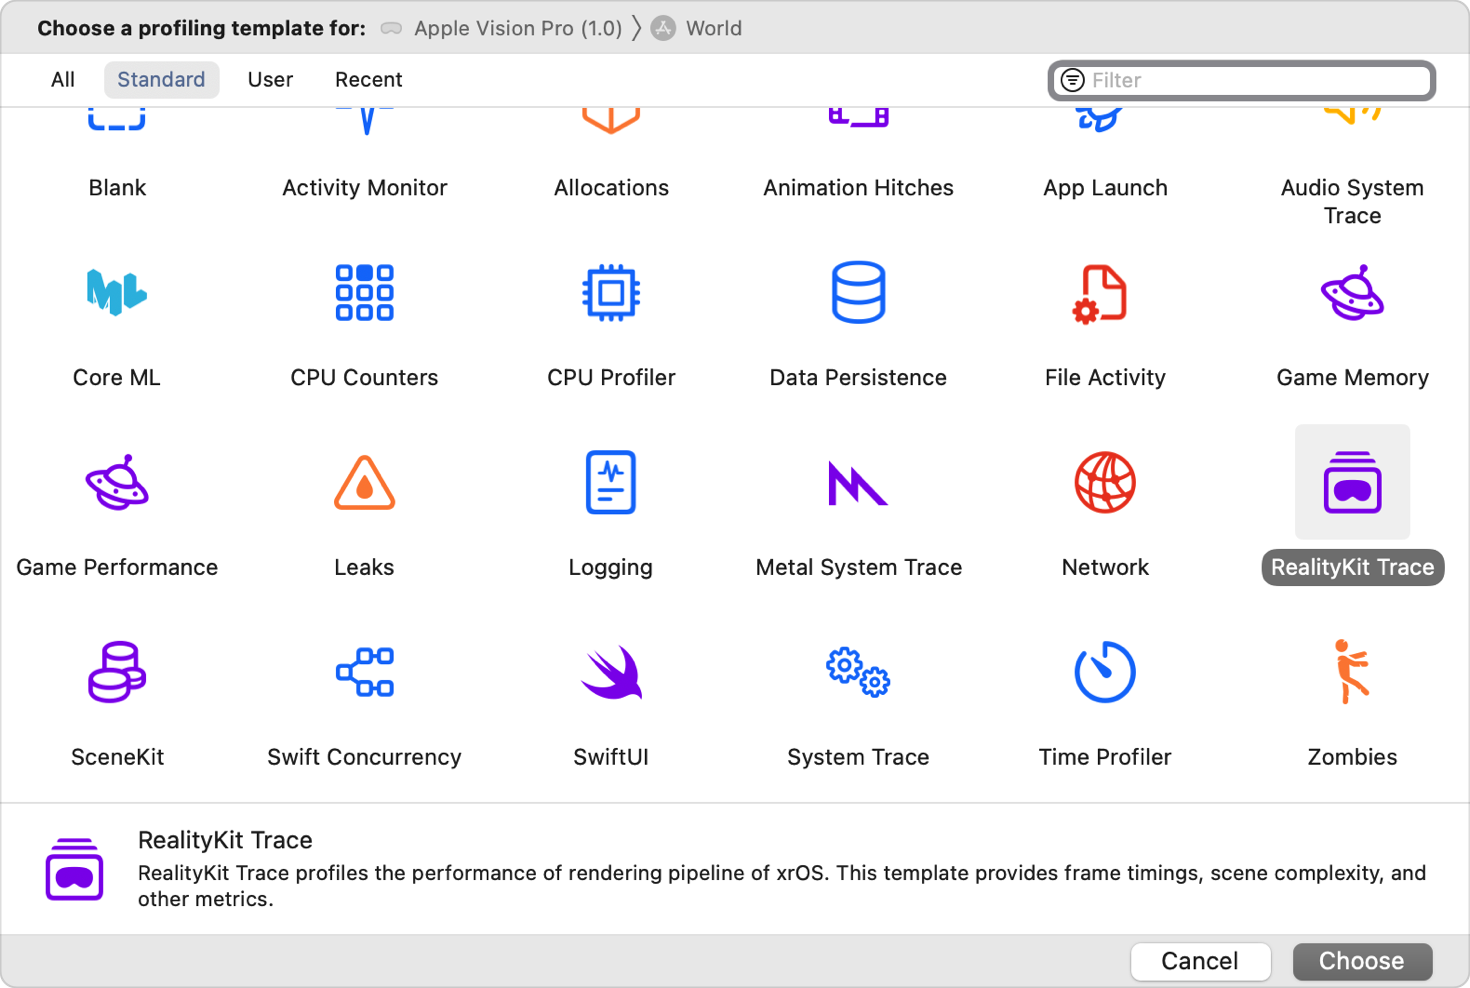
Task: Open the filter options menu
Action: [1071, 80]
